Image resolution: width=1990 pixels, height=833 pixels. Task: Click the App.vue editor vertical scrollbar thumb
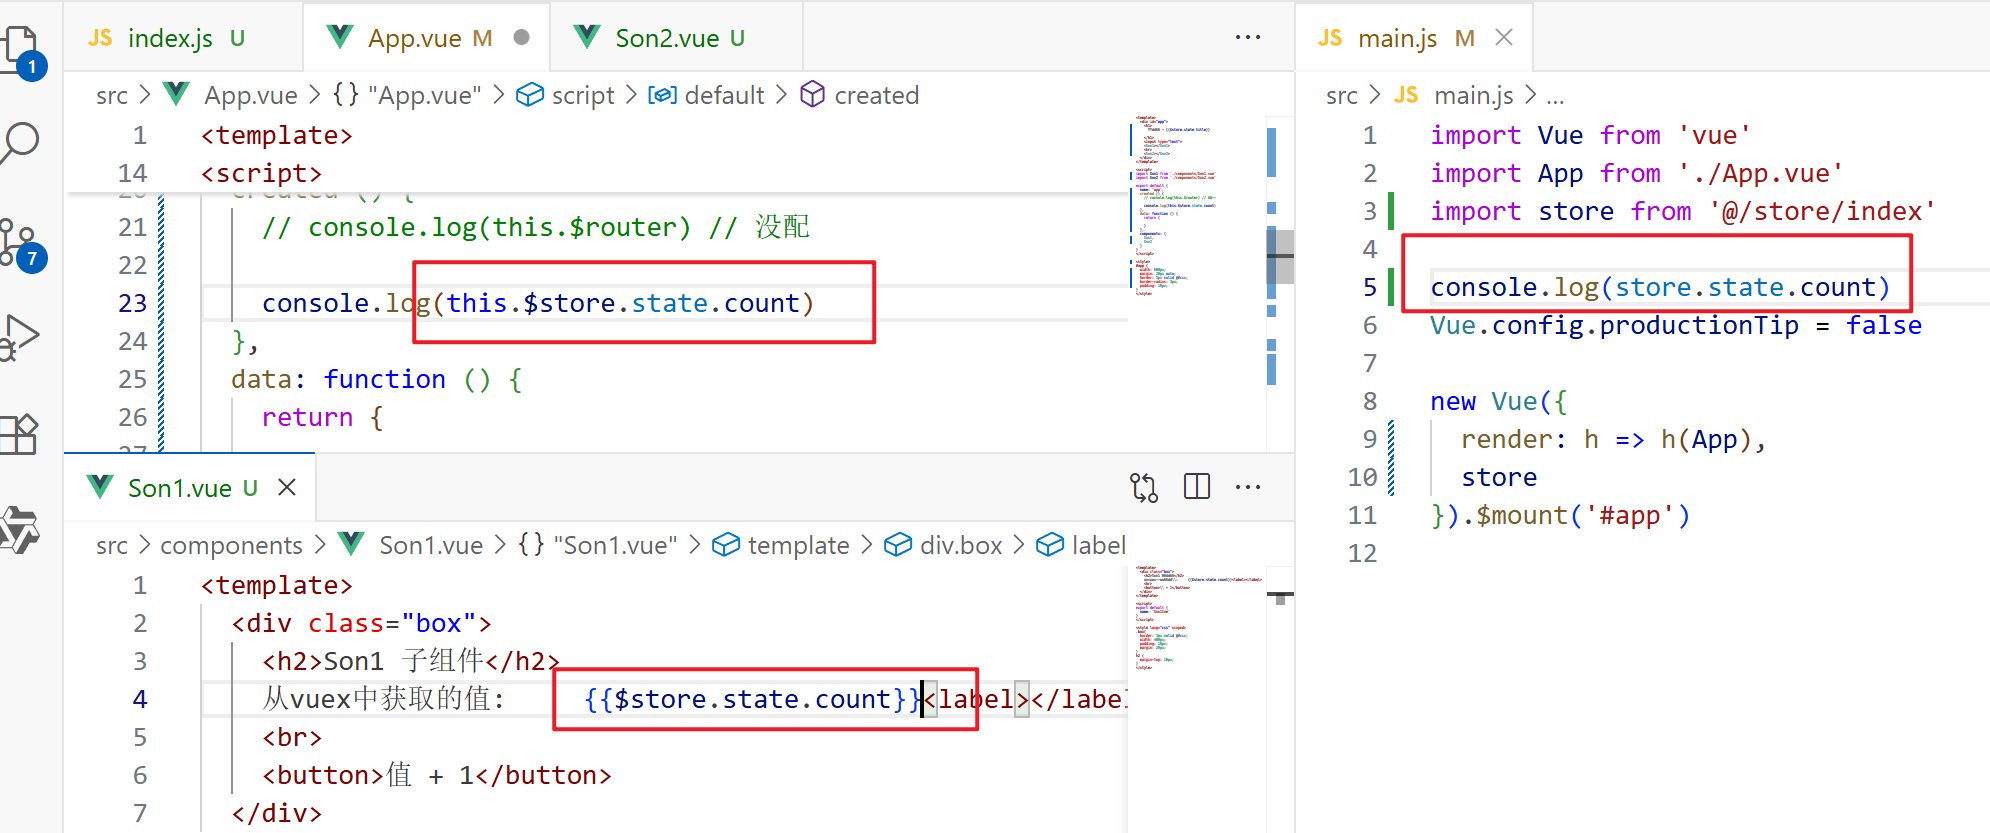(1280, 256)
